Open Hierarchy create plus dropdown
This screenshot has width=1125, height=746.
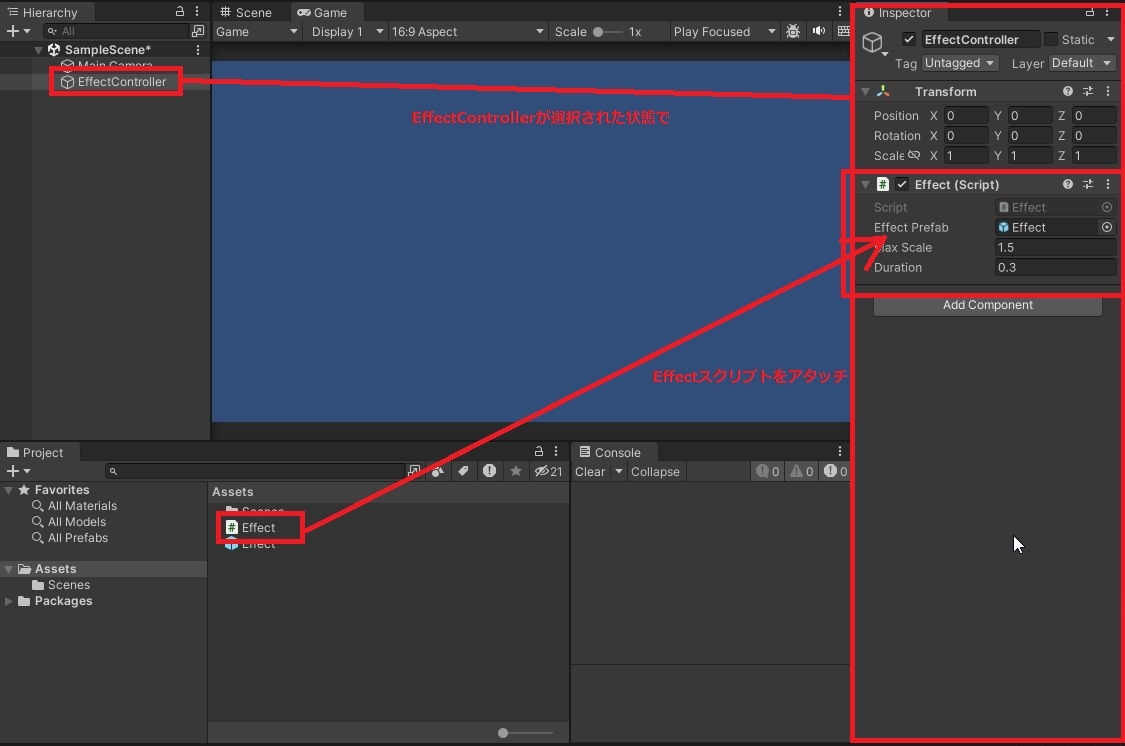18,31
